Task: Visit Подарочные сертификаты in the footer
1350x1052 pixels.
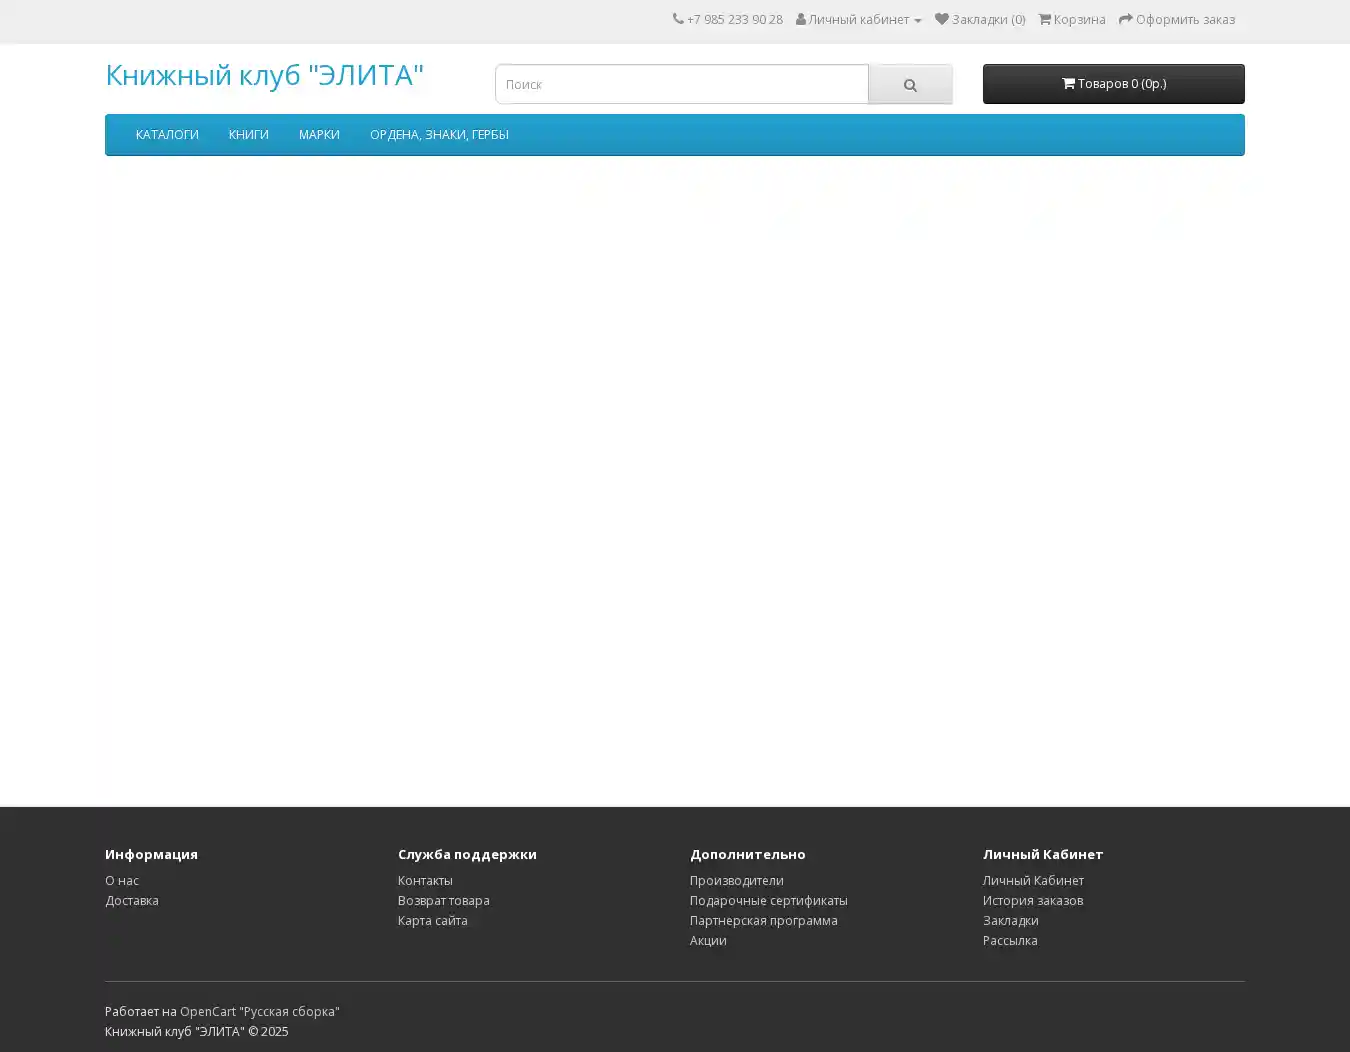Action: click(x=768, y=901)
